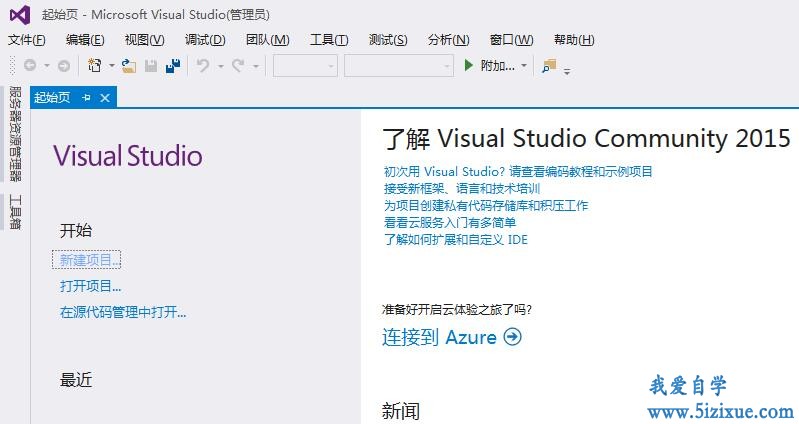Click the 在源代码管理中打开... link

[x=123, y=312]
